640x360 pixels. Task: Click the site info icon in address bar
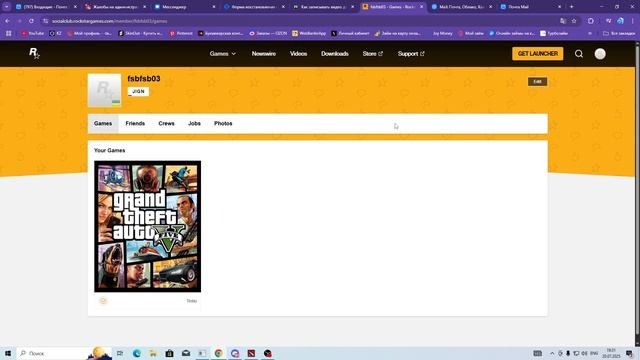[x=46, y=21]
